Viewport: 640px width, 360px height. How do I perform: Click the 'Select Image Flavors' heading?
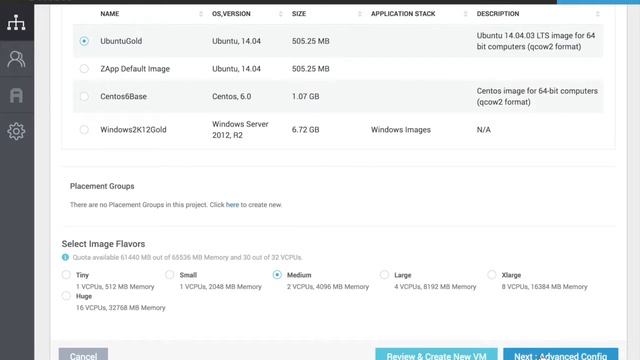[x=103, y=244]
